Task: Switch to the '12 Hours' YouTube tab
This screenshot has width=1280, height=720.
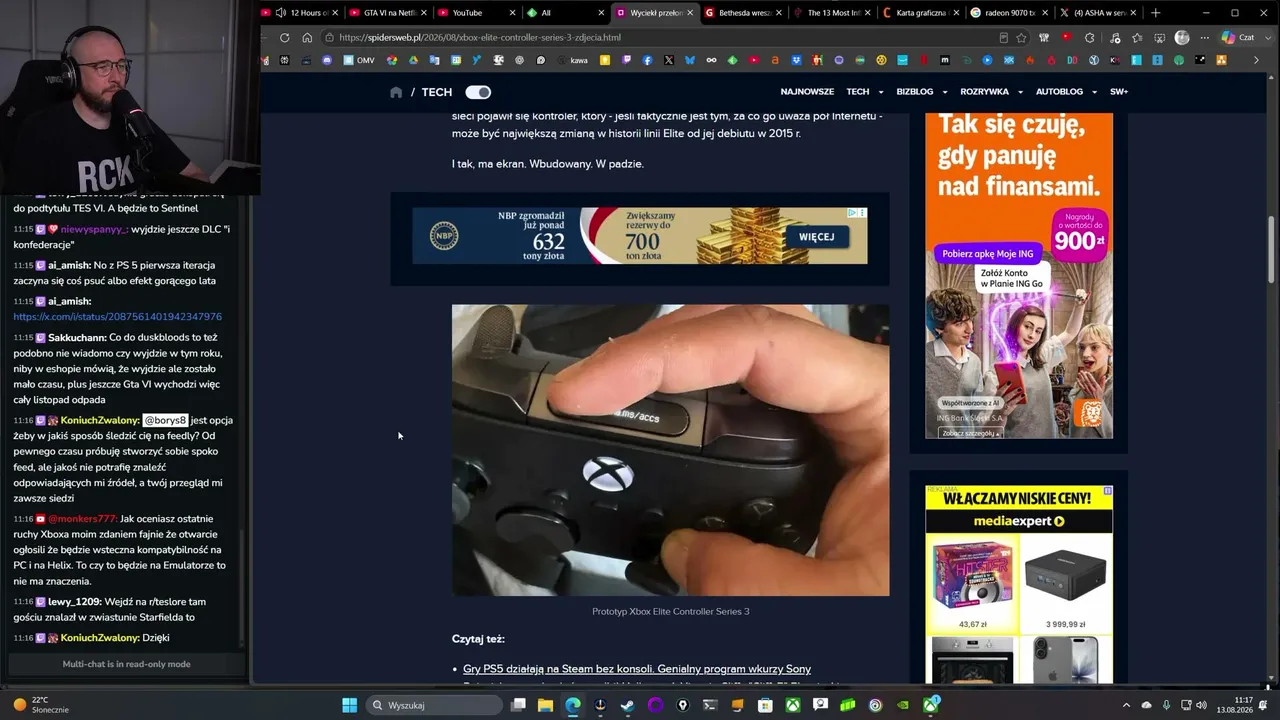Action: 299,13
